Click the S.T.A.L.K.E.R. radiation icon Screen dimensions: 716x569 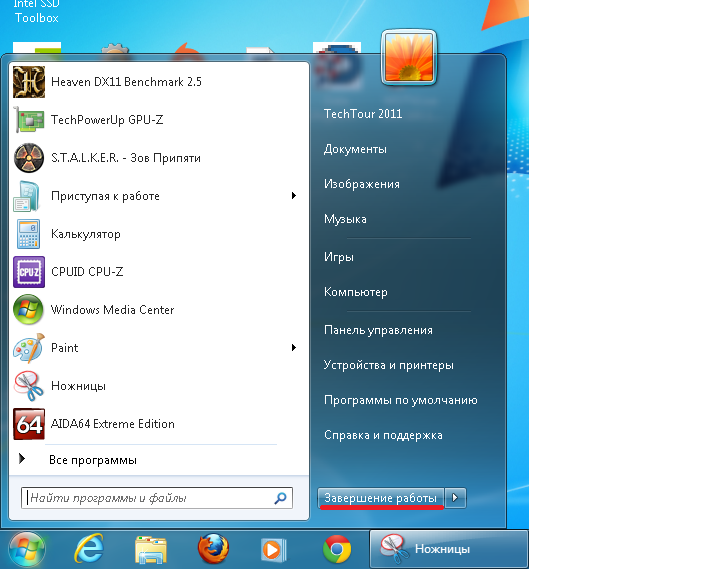[x=29, y=158]
